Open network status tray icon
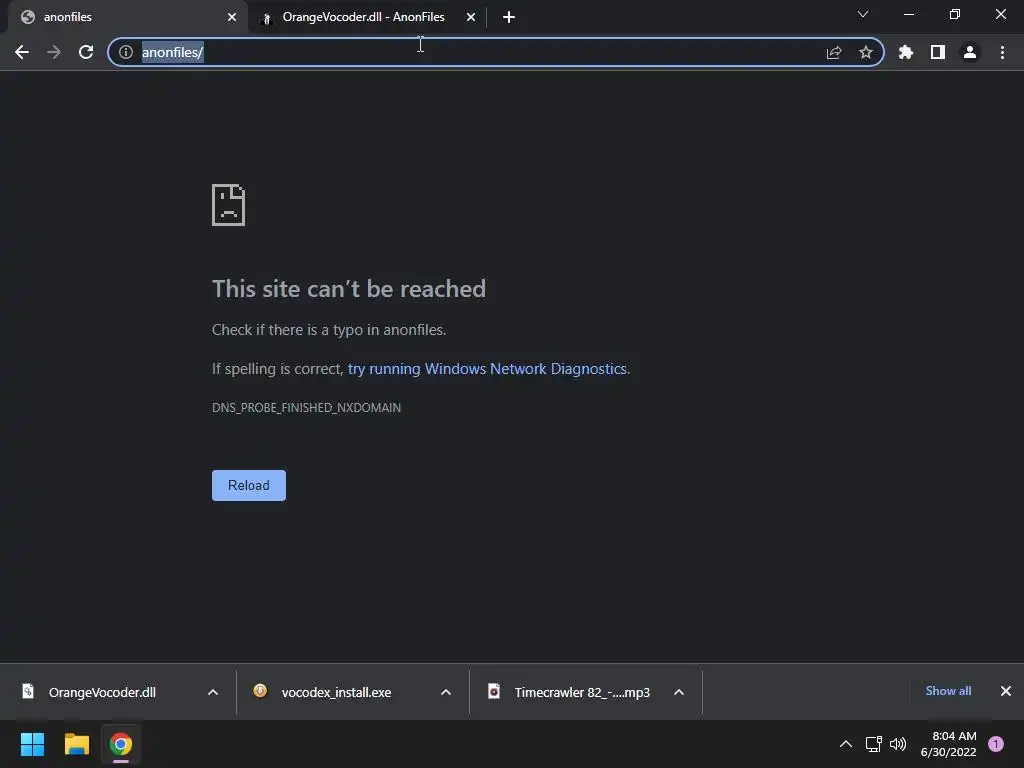 [x=874, y=744]
